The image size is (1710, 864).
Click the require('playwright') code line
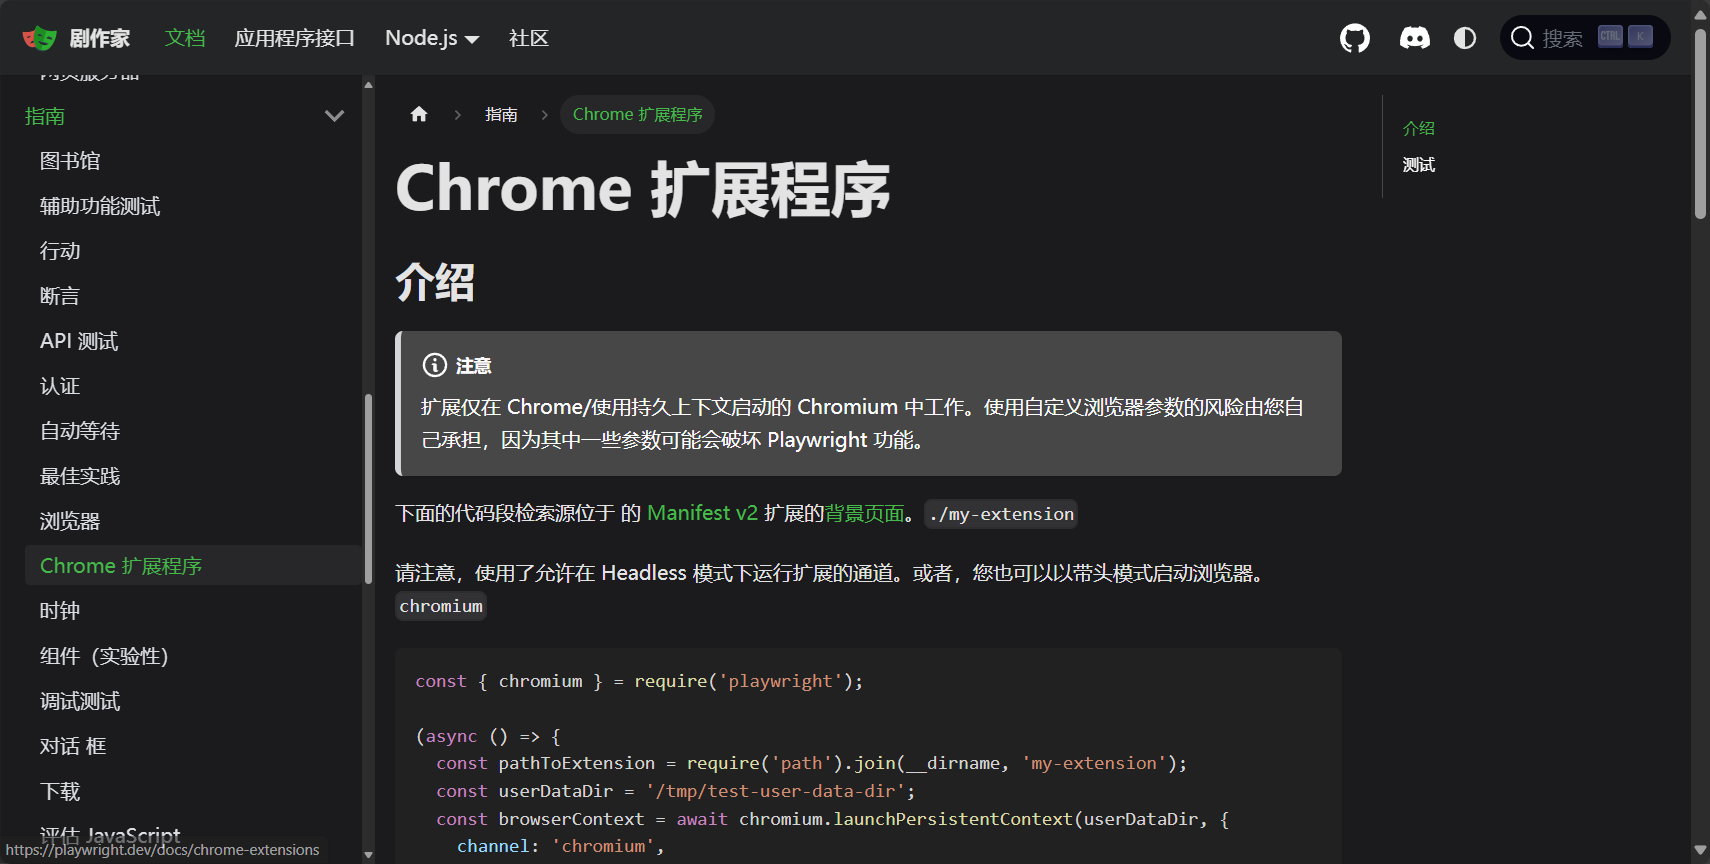coord(639,681)
